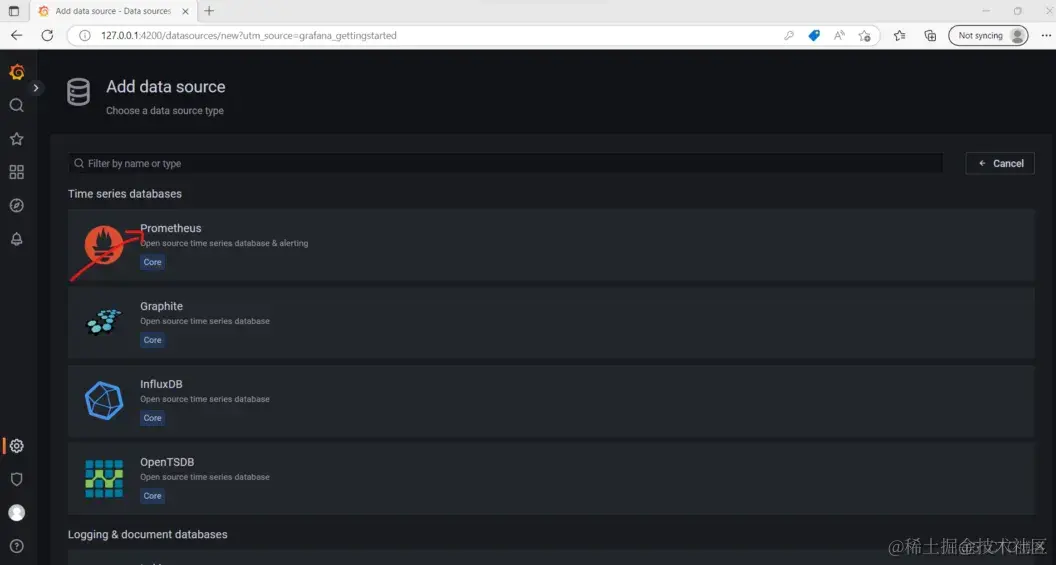Click the Core badge under InfluxDB
The width and height of the screenshot is (1056, 565).
click(152, 418)
